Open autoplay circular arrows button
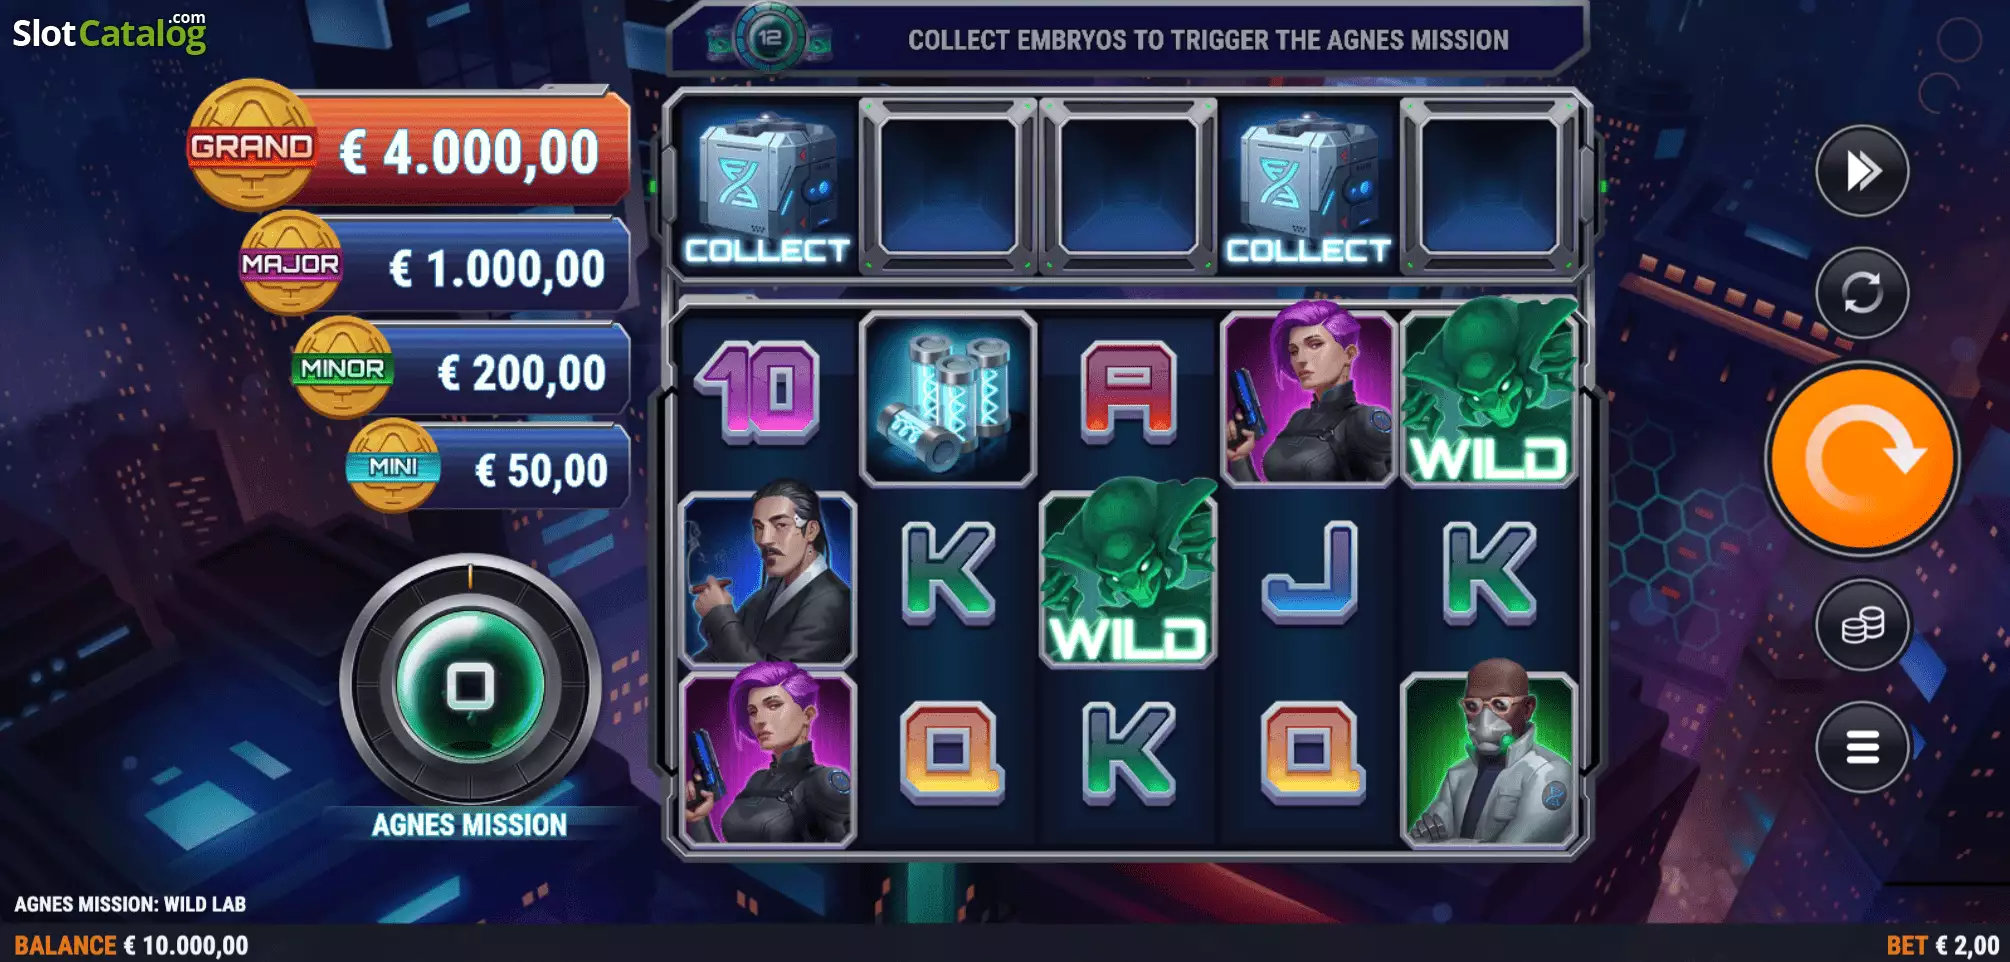This screenshot has width=2010, height=962. tap(1862, 292)
